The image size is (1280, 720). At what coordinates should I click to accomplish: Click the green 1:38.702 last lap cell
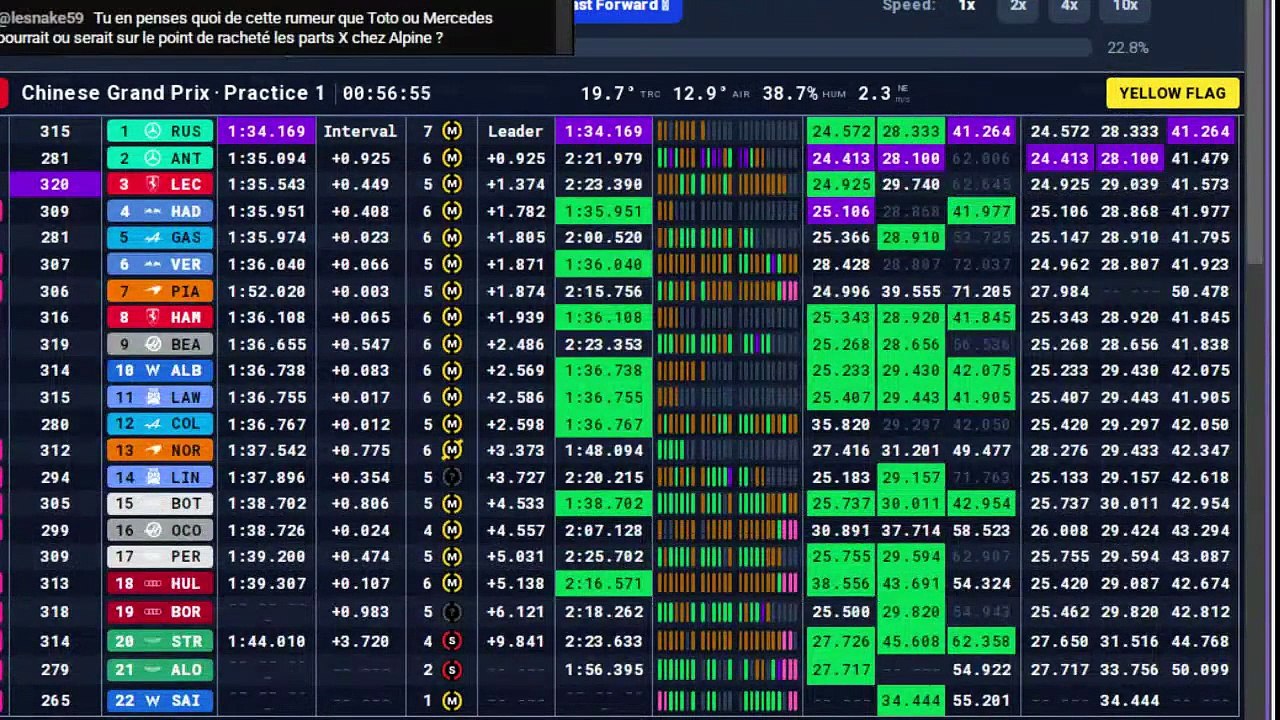coord(603,503)
